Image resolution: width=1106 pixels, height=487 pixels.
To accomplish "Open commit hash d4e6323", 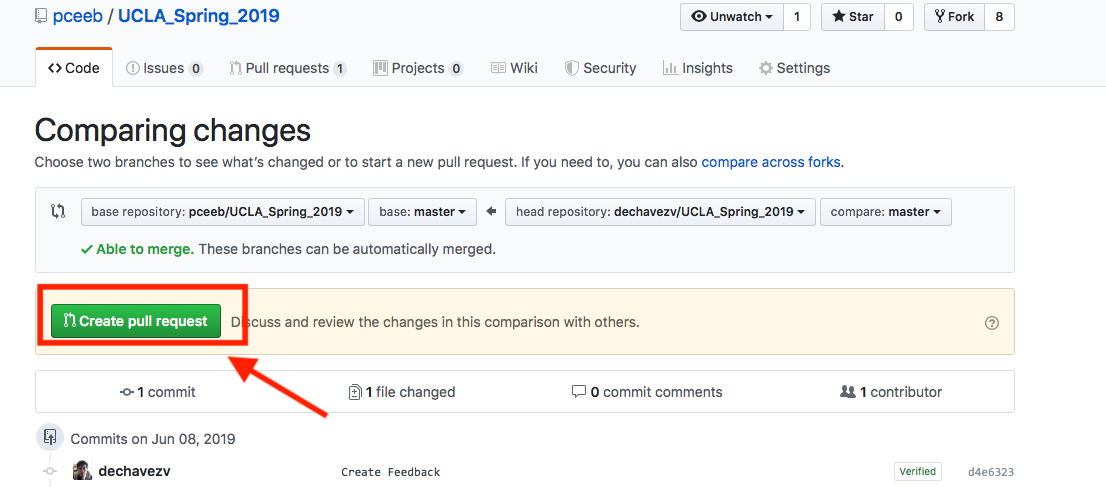I will point(991,471).
